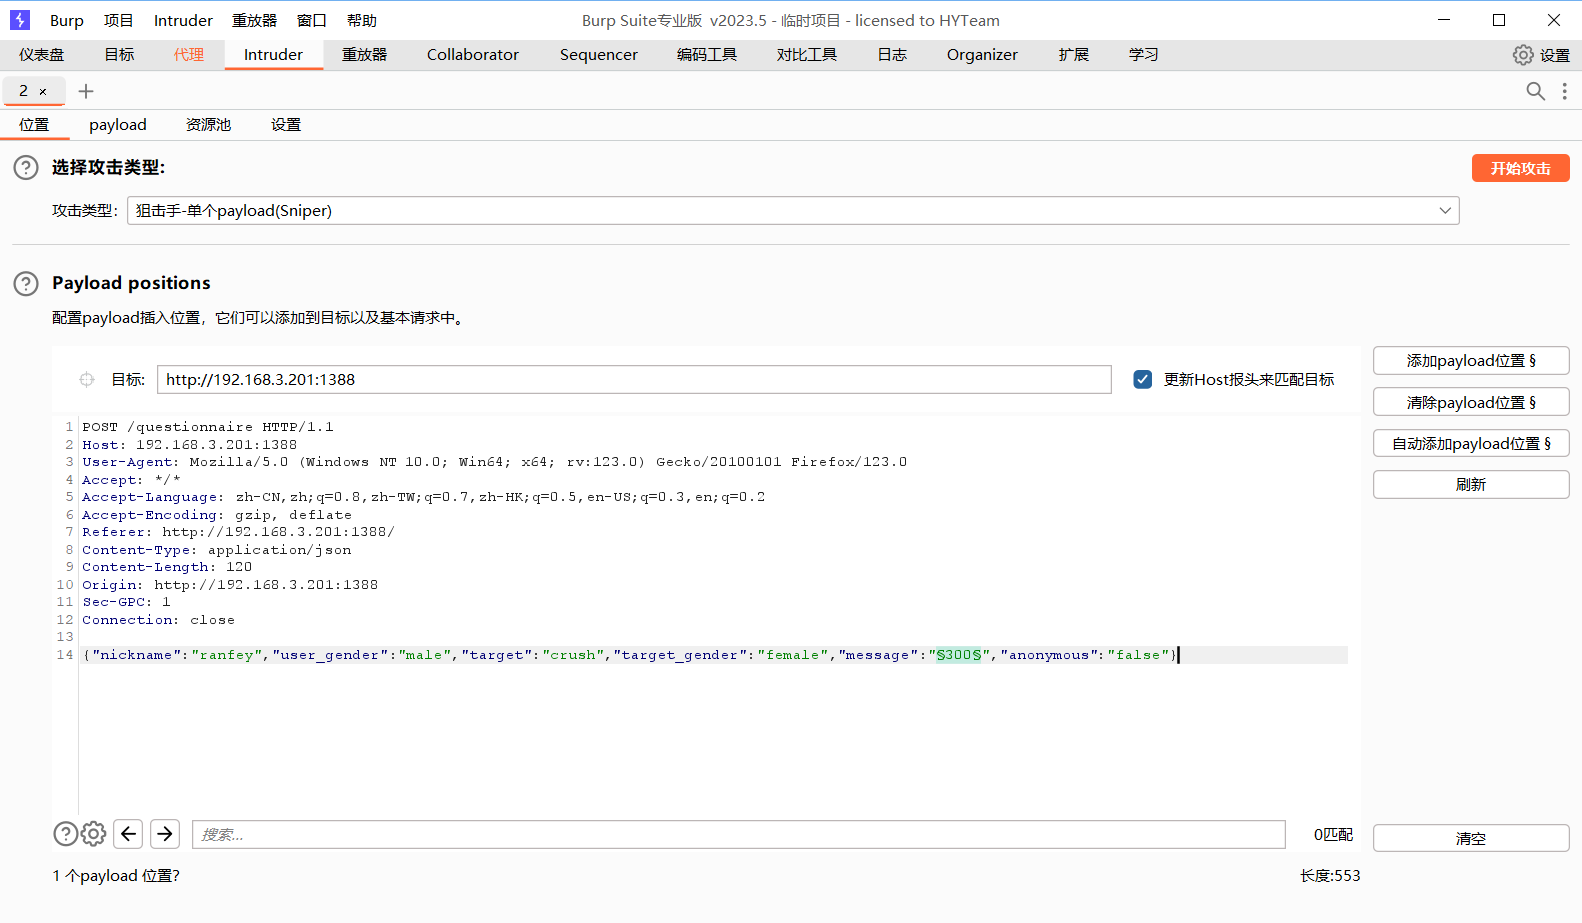
Task: Open the 项目 menu
Action: coord(119,20)
